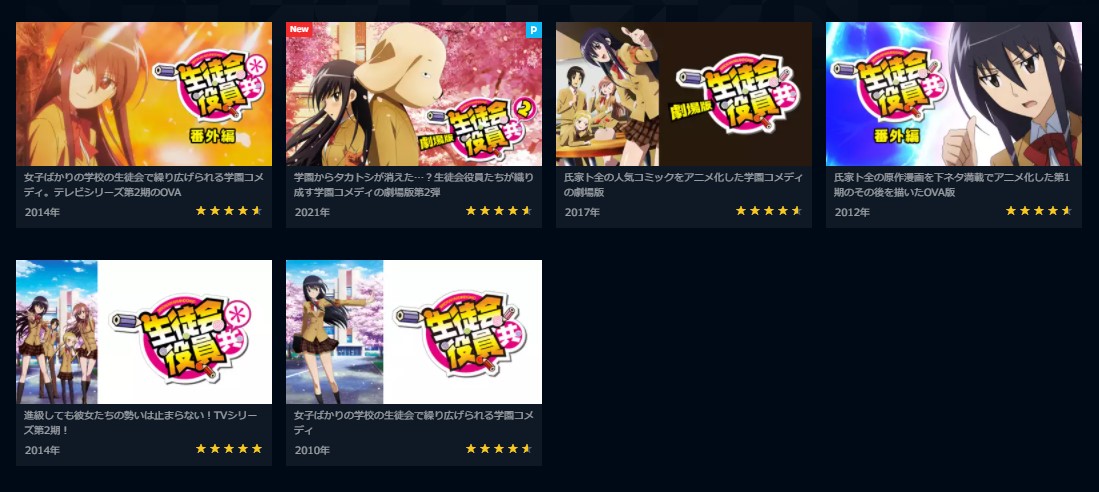Click the star rating of the 2012 OVA
Screen dimensions: 1099x492
pyautogui.click(x=1038, y=210)
